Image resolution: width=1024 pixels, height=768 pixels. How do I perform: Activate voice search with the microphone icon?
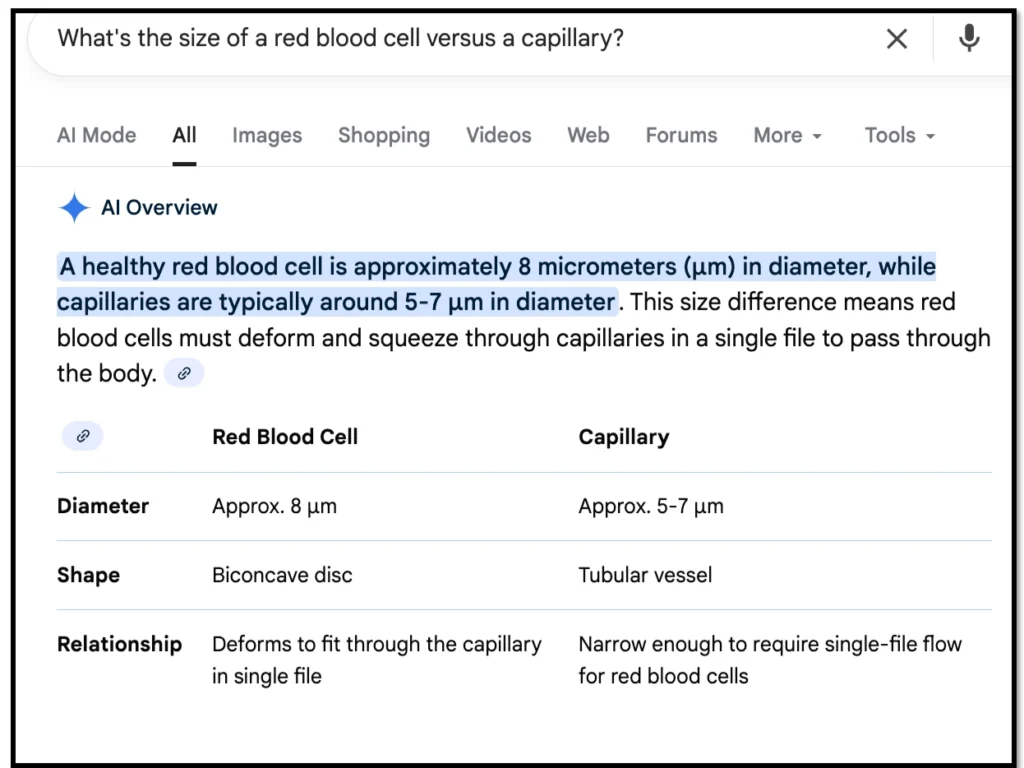(968, 38)
